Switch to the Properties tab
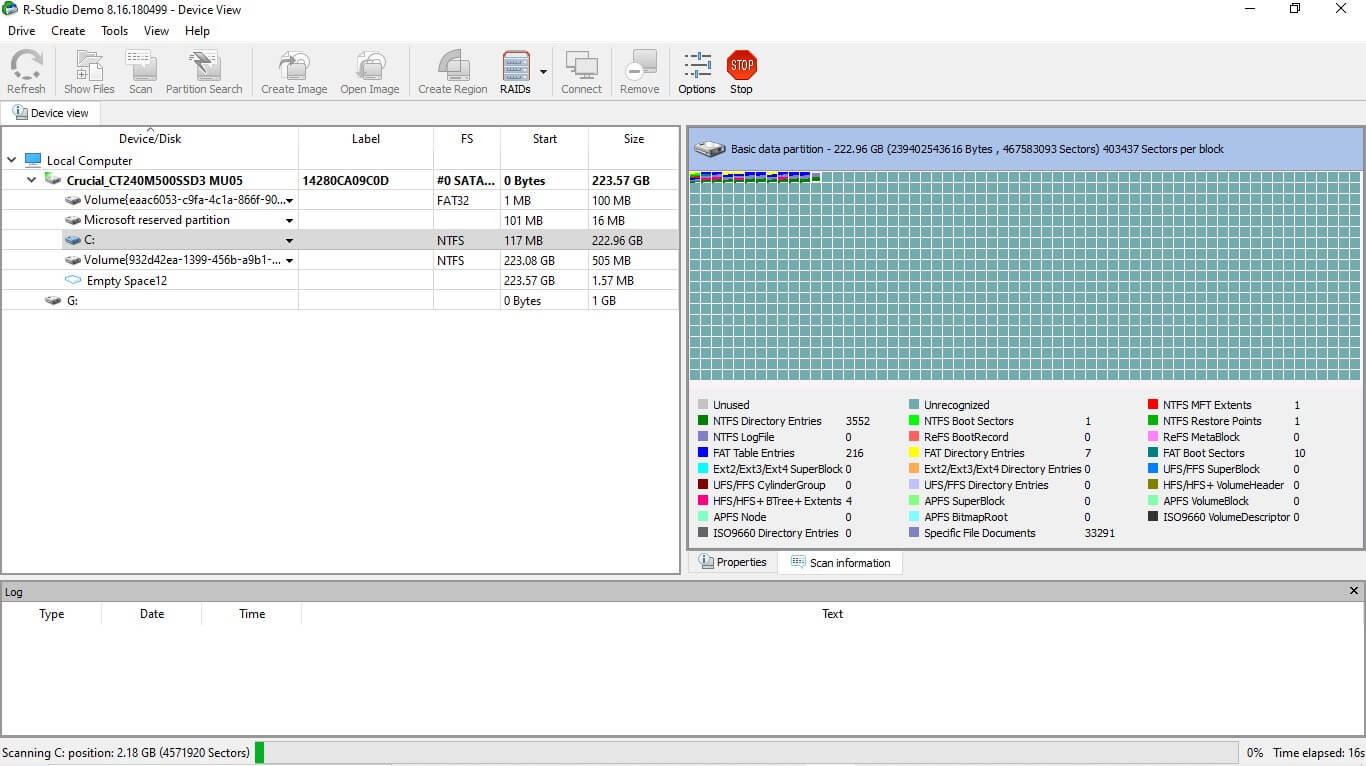 (x=732, y=562)
